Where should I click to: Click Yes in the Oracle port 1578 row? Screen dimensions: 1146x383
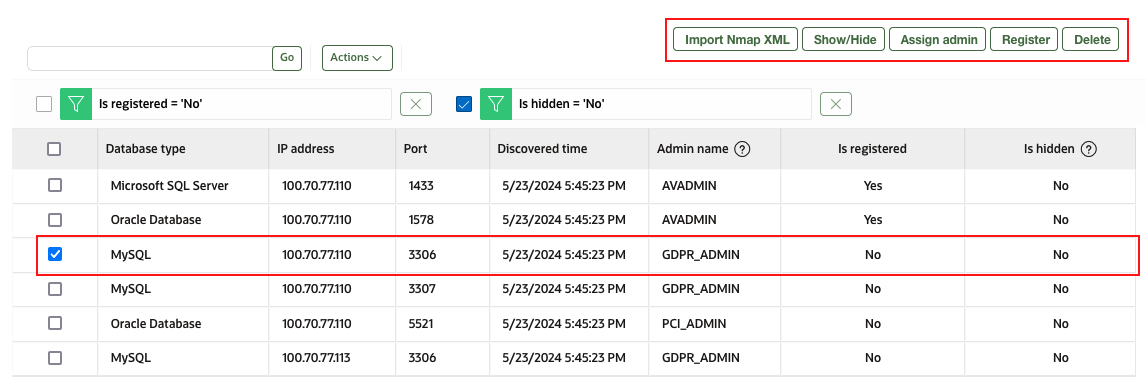873,220
